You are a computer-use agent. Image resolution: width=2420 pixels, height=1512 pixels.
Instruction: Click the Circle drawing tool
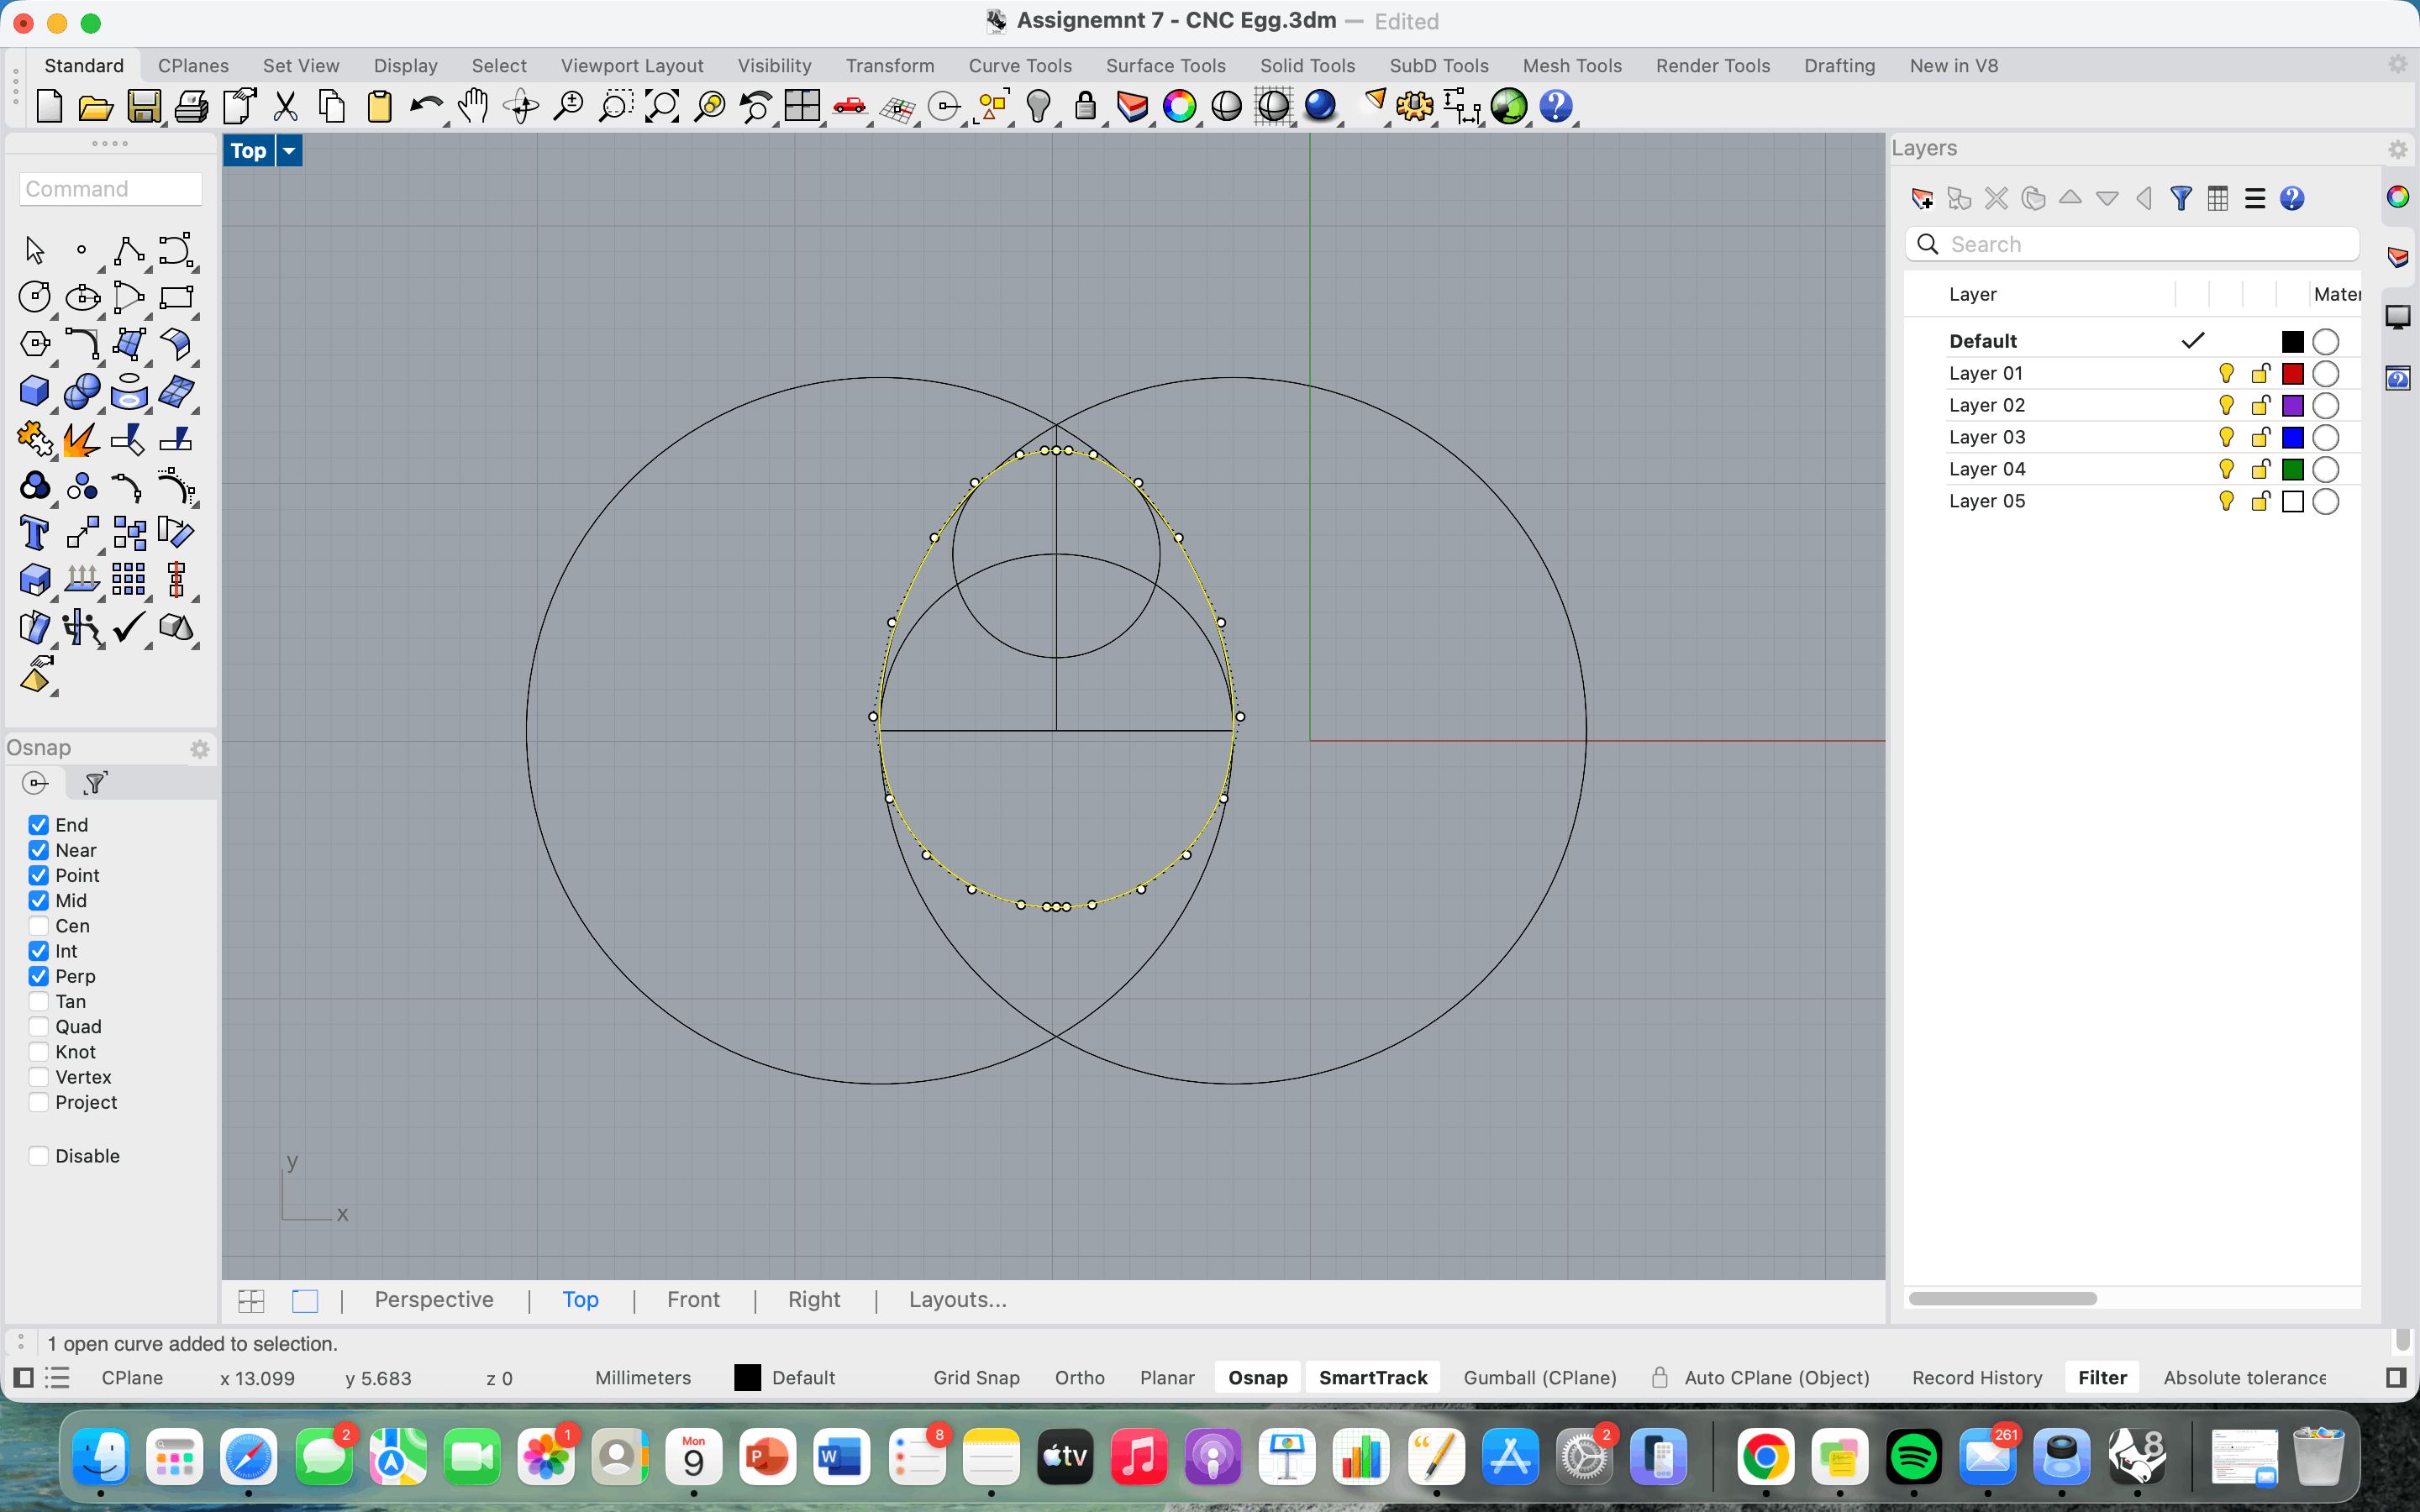[34, 297]
